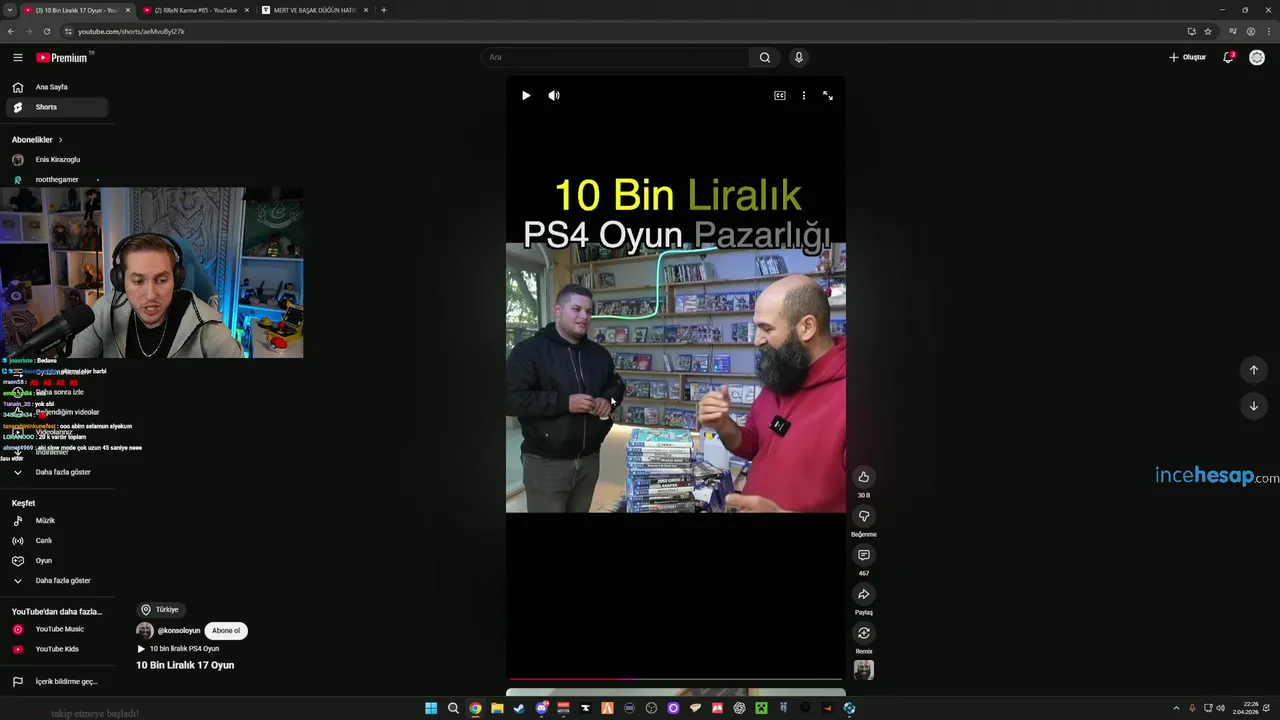Seek using the Short's red progress bar
This screenshot has height=720, width=1280.
point(675,679)
